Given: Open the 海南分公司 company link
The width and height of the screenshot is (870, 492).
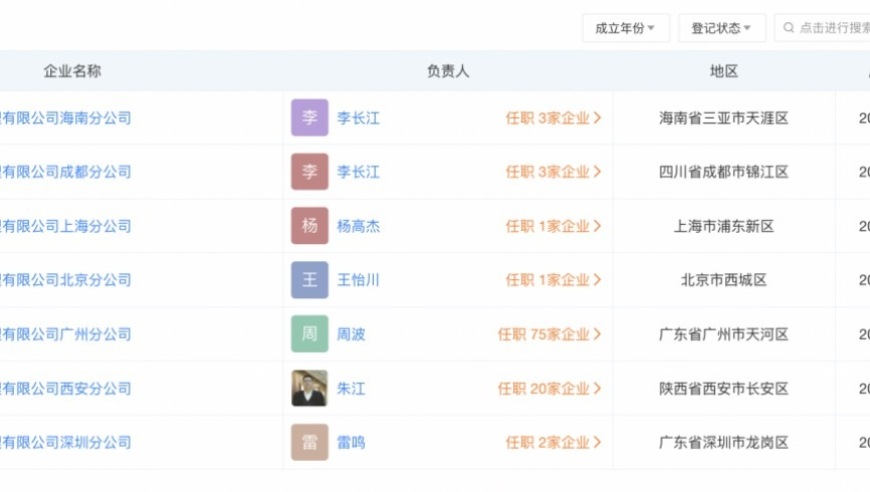Looking at the screenshot, I should coord(65,118).
